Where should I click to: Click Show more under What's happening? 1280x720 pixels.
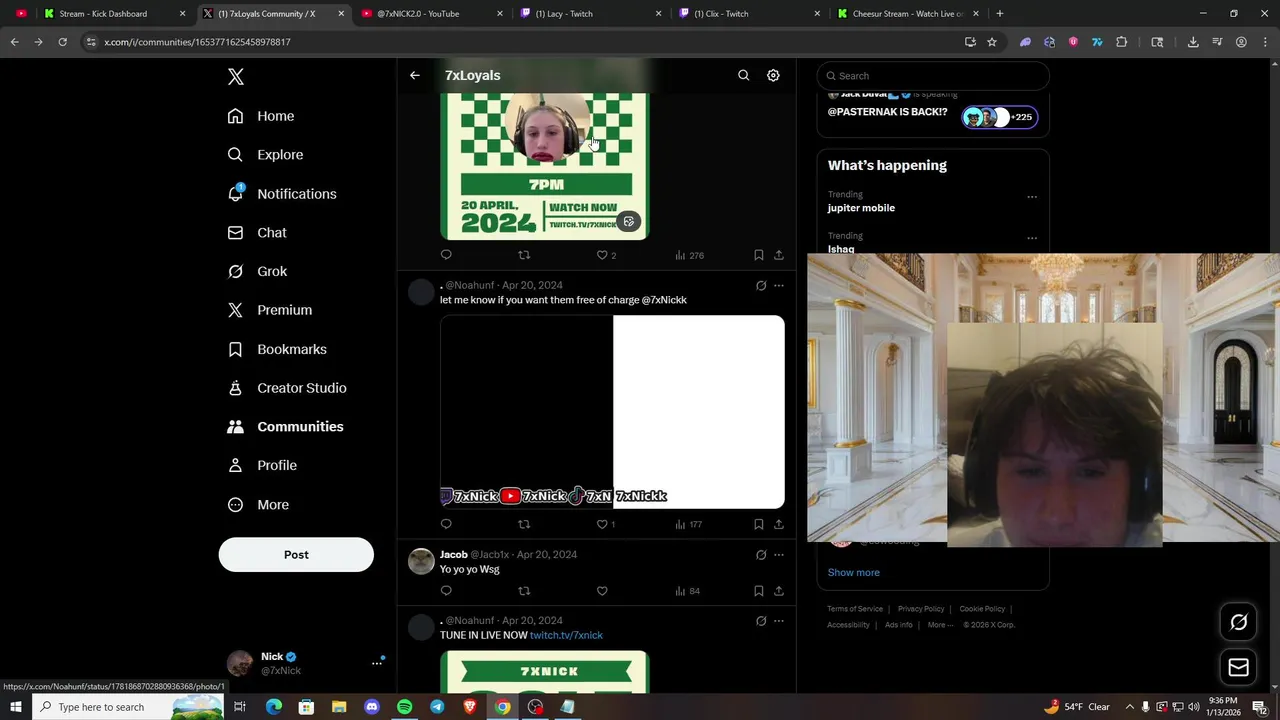point(853,573)
